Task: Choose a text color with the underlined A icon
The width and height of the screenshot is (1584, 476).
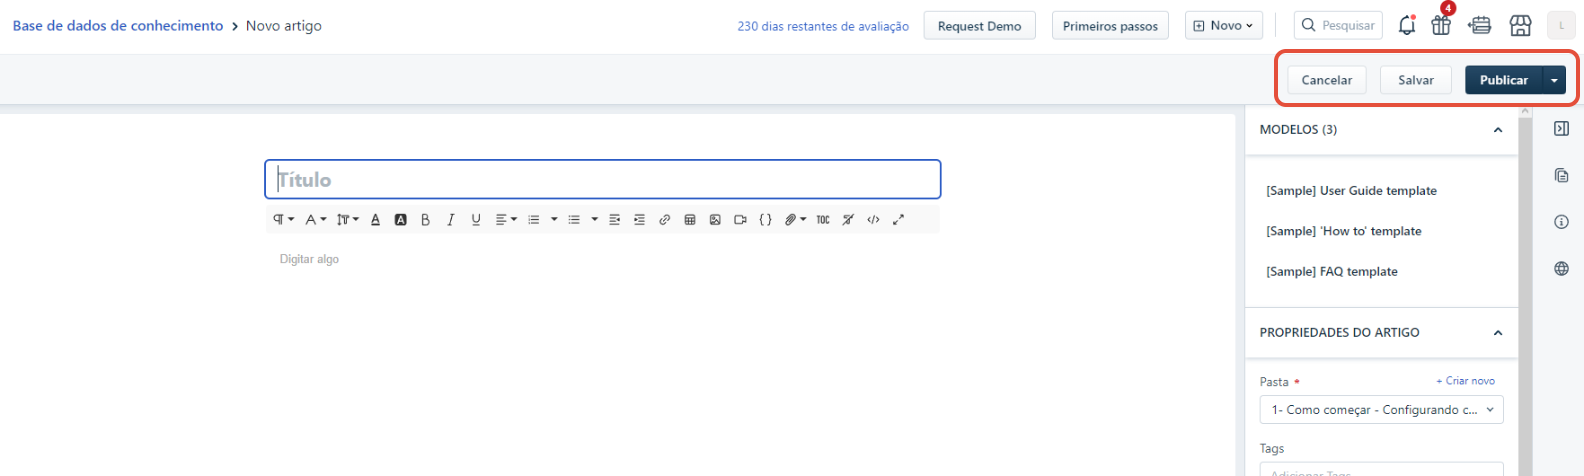Action: (375, 220)
